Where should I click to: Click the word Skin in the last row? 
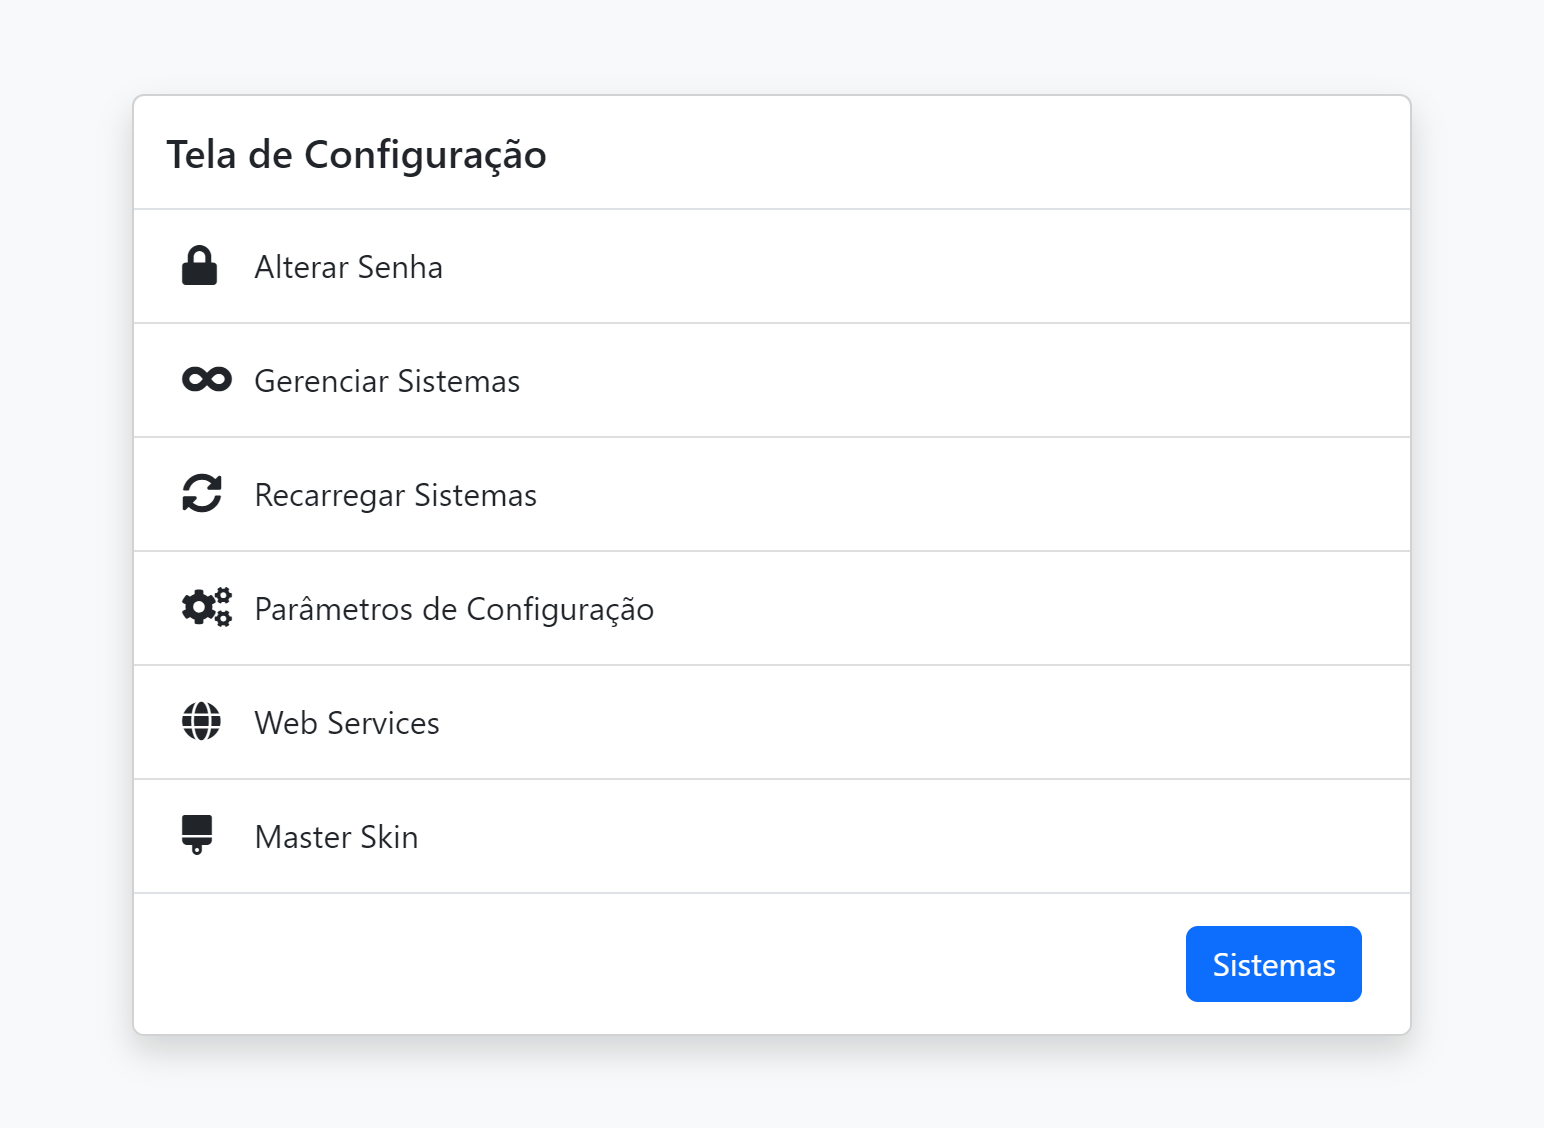(x=389, y=837)
